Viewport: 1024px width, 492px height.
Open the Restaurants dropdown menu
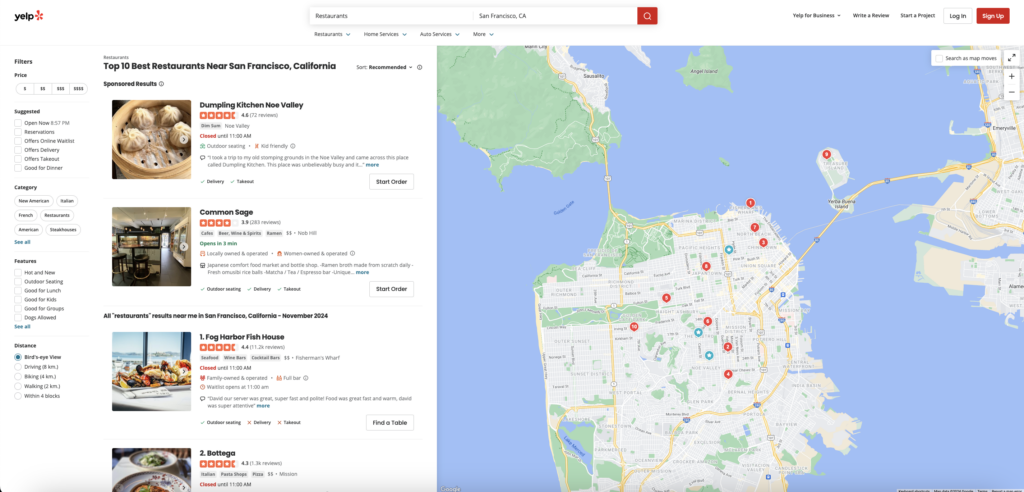[x=332, y=34]
